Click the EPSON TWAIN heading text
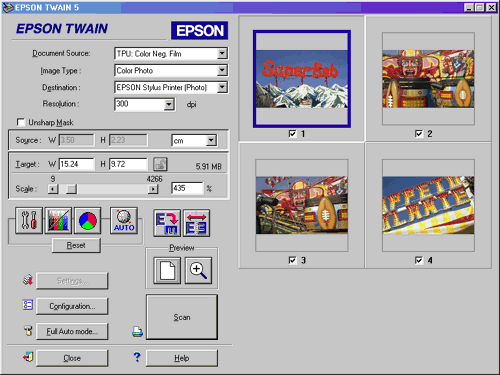 [x=62, y=29]
